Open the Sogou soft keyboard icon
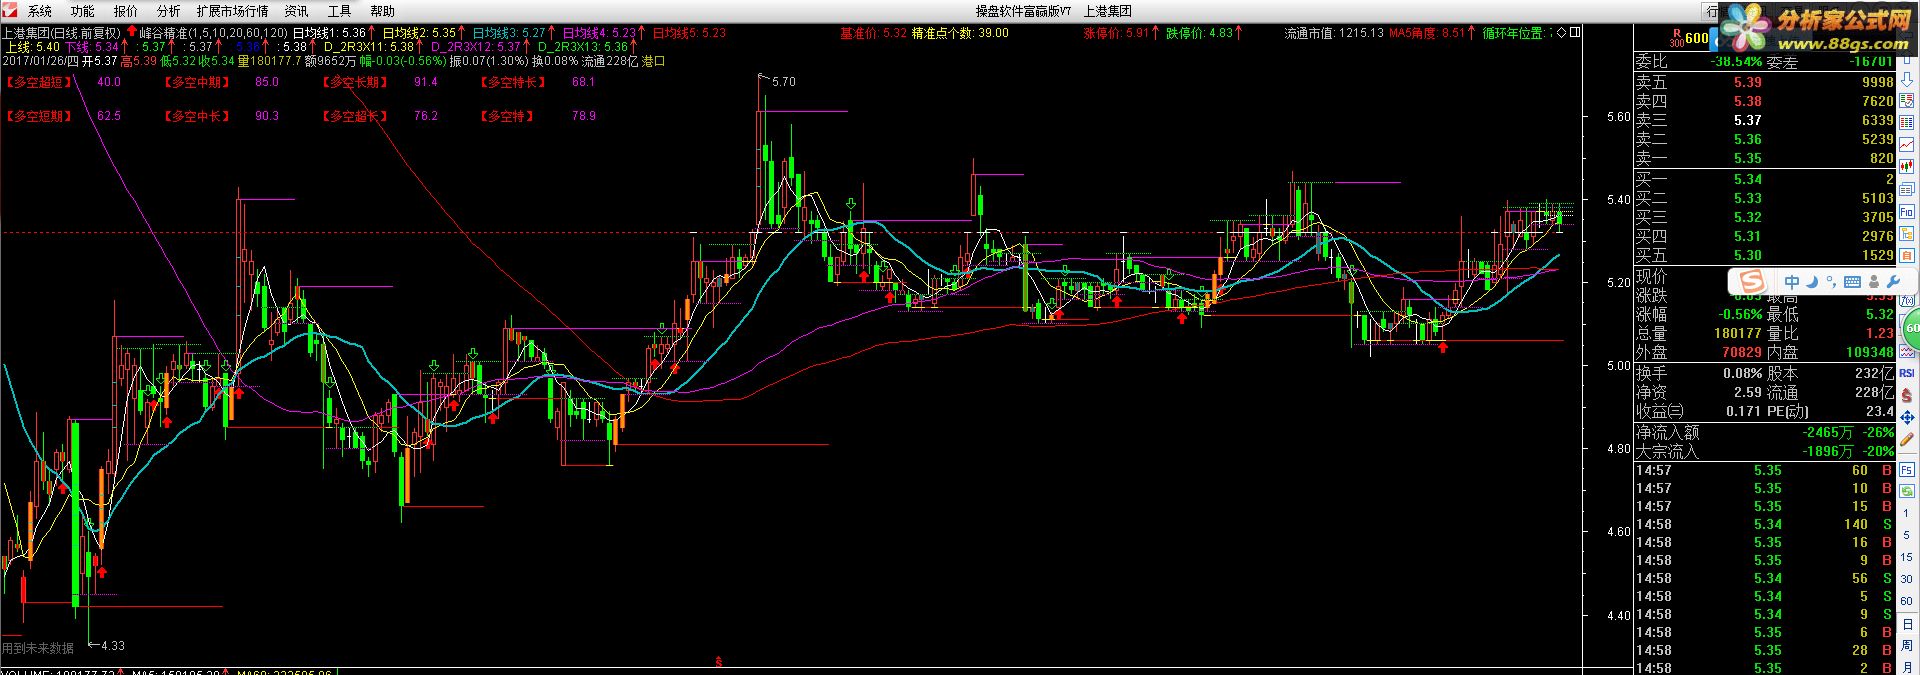This screenshot has width=1920, height=675. coord(1852,282)
